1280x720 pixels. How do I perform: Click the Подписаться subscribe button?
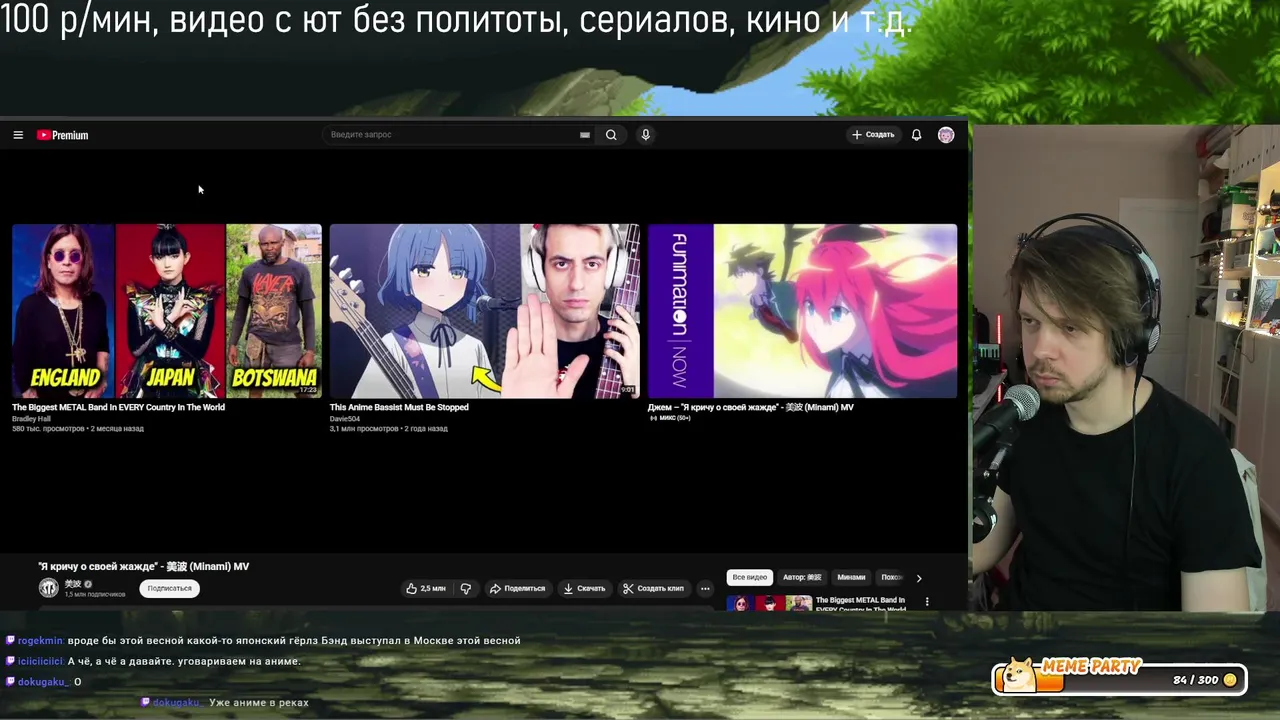[170, 588]
